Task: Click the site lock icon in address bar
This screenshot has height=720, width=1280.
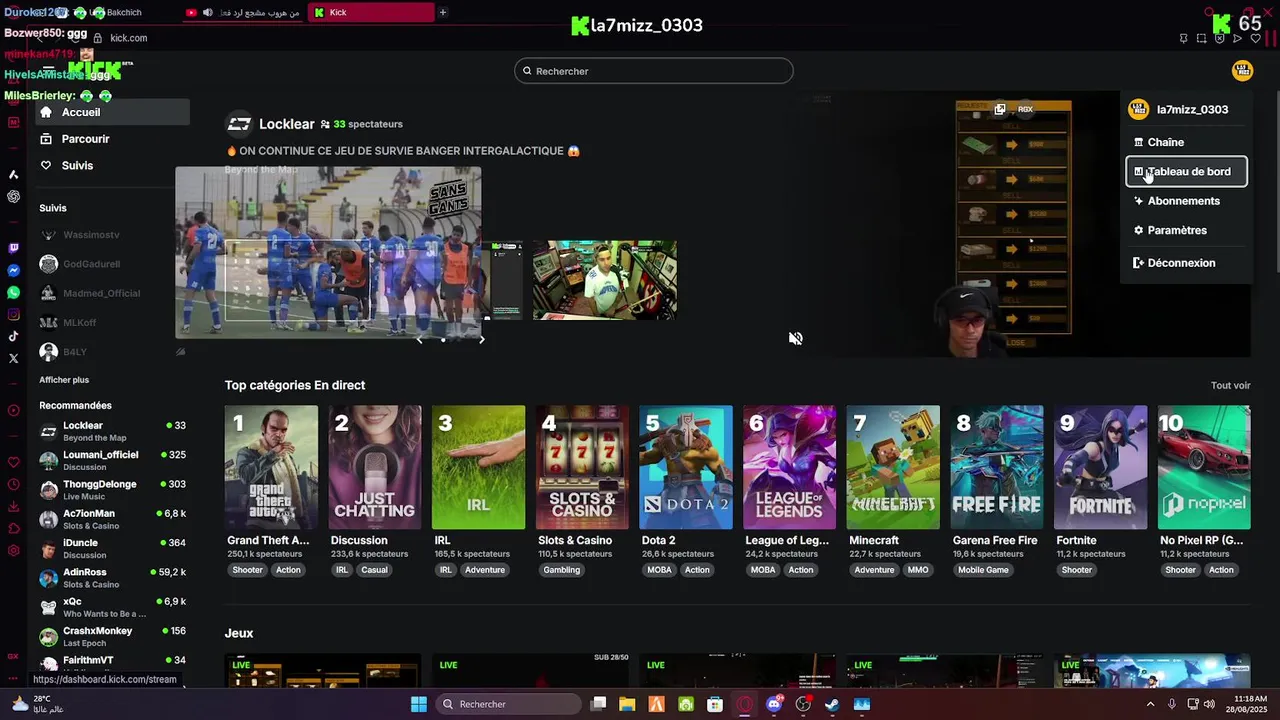Action: point(98,38)
